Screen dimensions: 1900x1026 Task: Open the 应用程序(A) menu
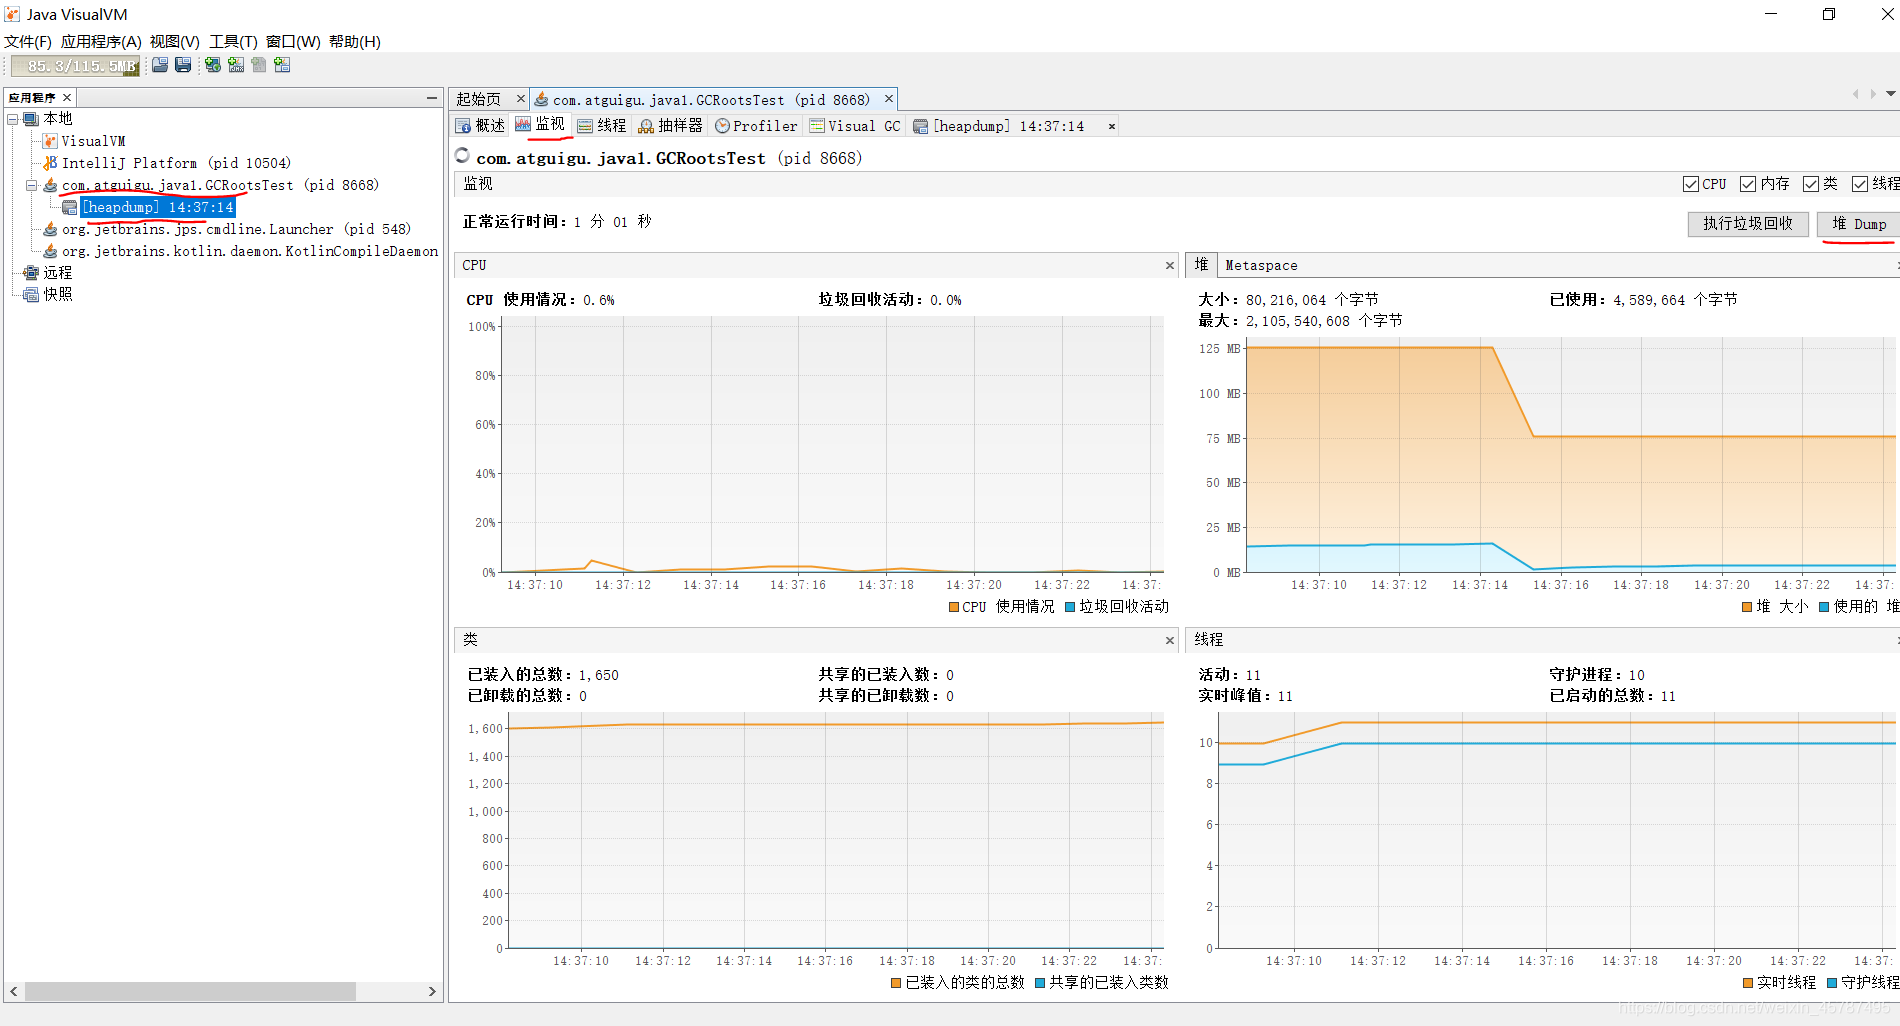[101, 41]
